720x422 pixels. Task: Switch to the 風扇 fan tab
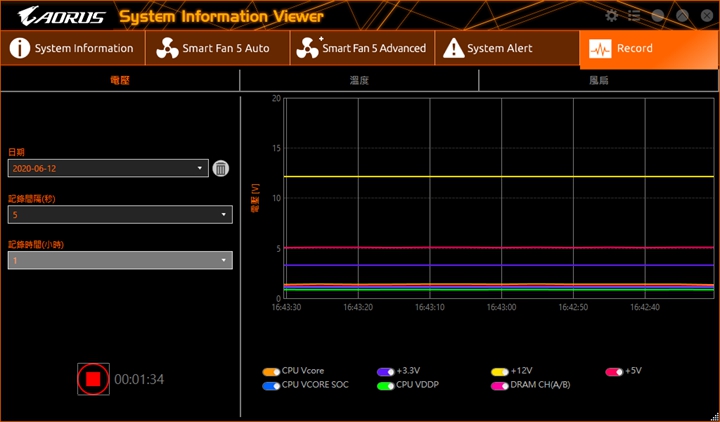[598, 80]
